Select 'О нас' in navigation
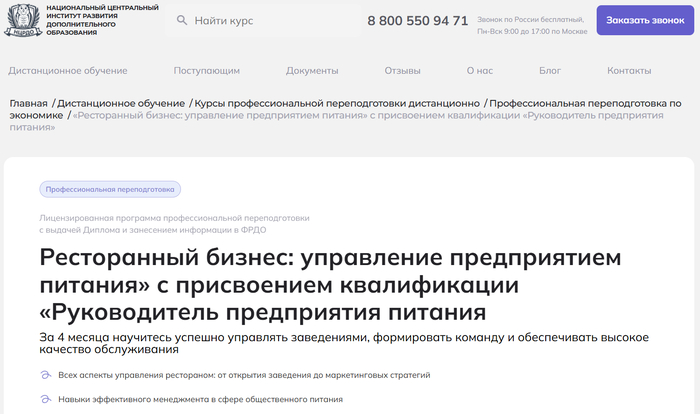 pyautogui.click(x=479, y=71)
